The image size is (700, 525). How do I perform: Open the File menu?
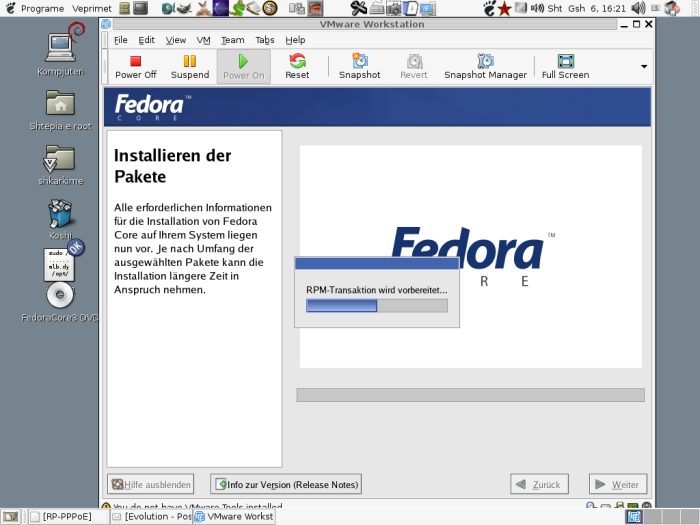121,40
